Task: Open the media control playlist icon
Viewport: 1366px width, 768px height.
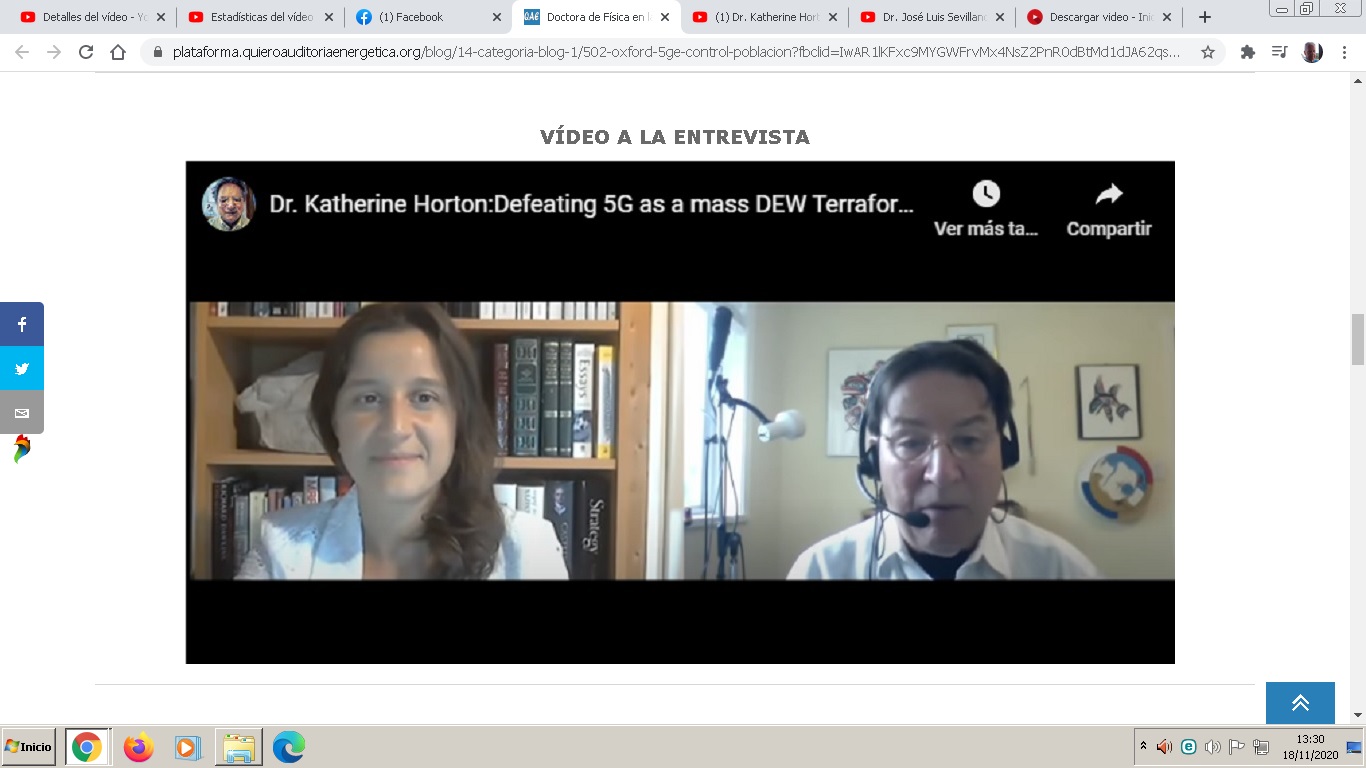Action: 1279,52
